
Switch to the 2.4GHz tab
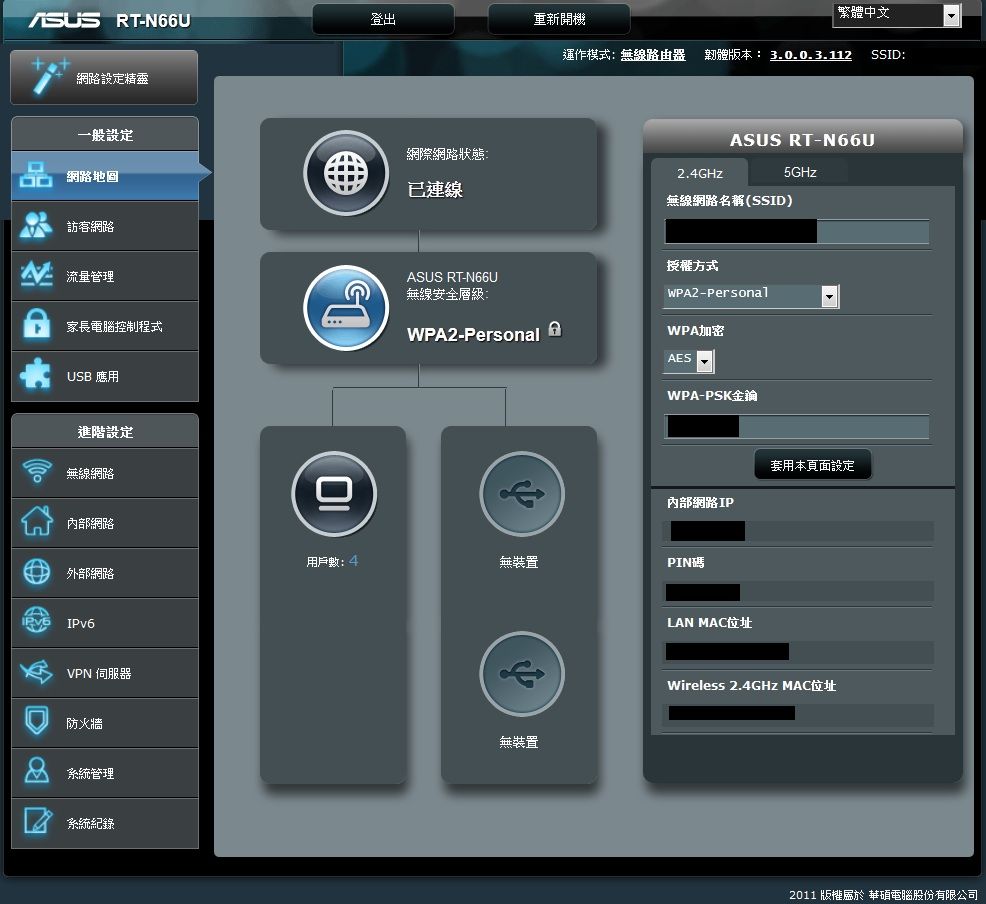click(699, 173)
